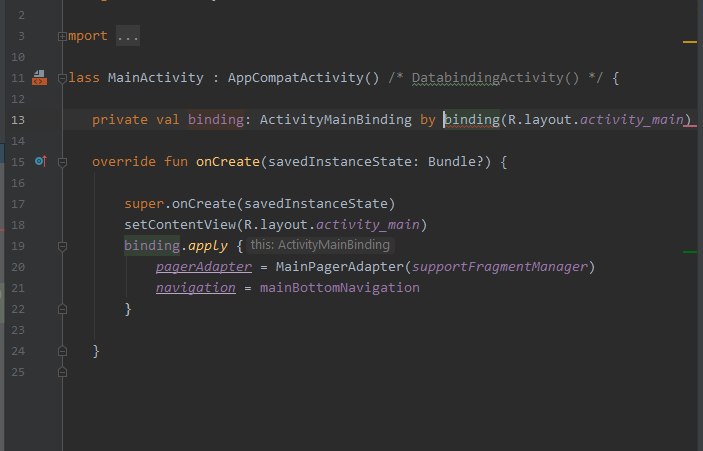Expand the collapsed import block on line 3
This screenshot has height=451, width=703.
[x=62, y=36]
